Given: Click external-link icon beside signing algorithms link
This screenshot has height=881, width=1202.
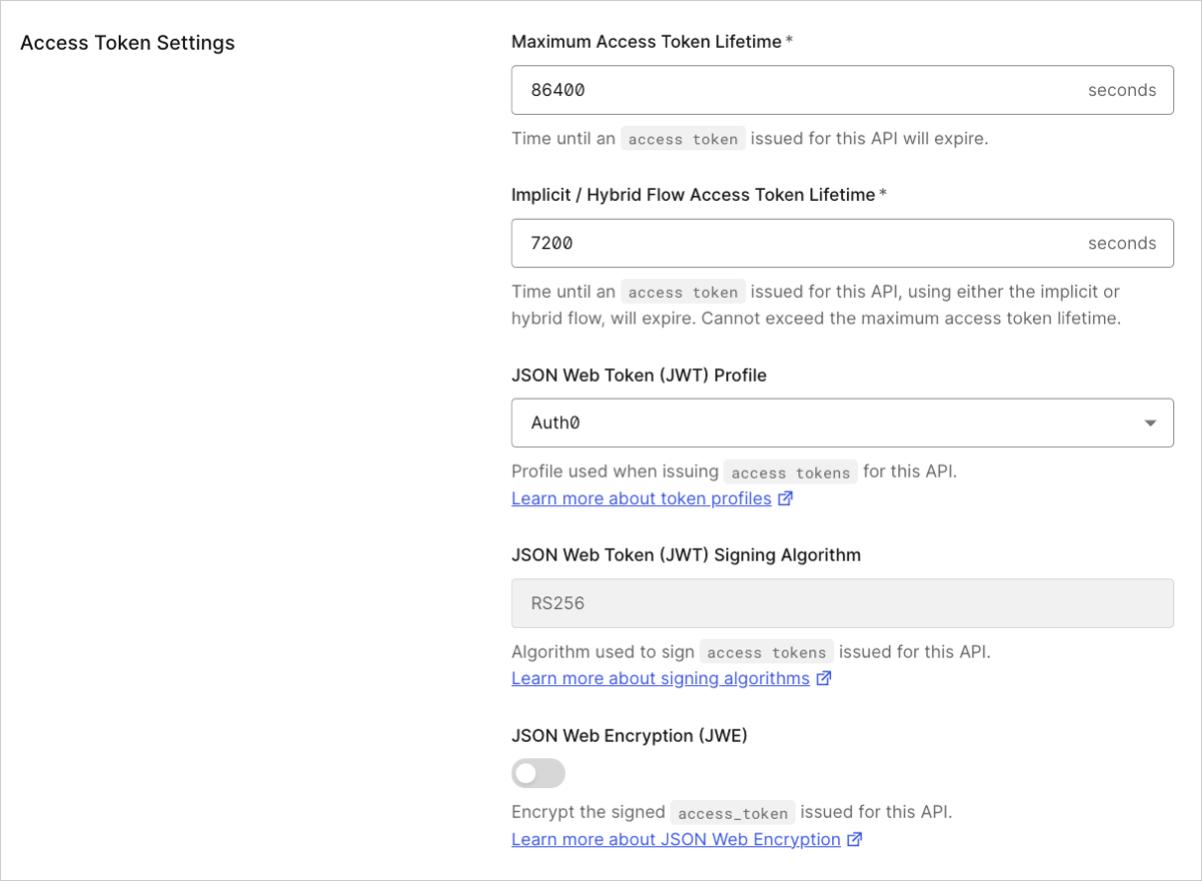Looking at the screenshot, I should click(x=823, y=678).
